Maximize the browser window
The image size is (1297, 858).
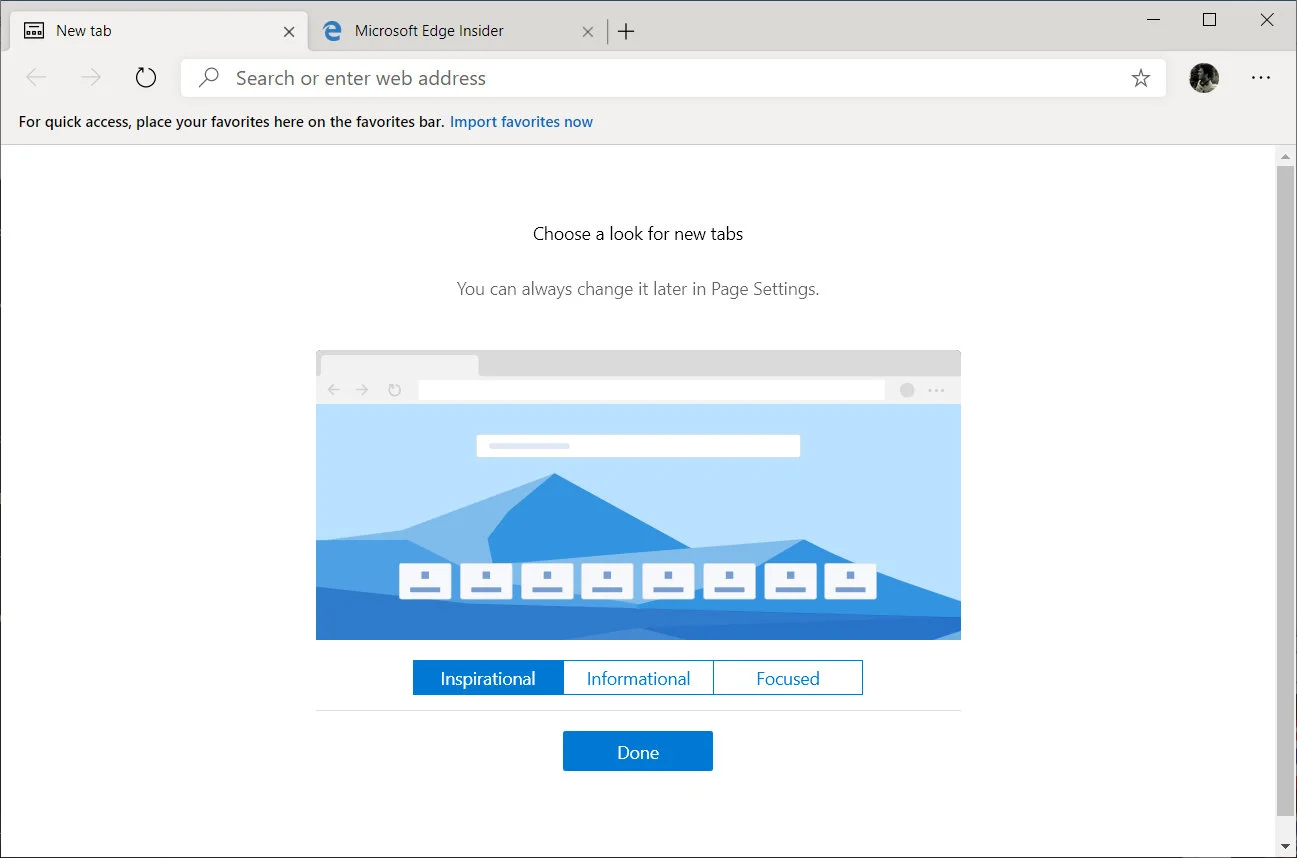1209,20
